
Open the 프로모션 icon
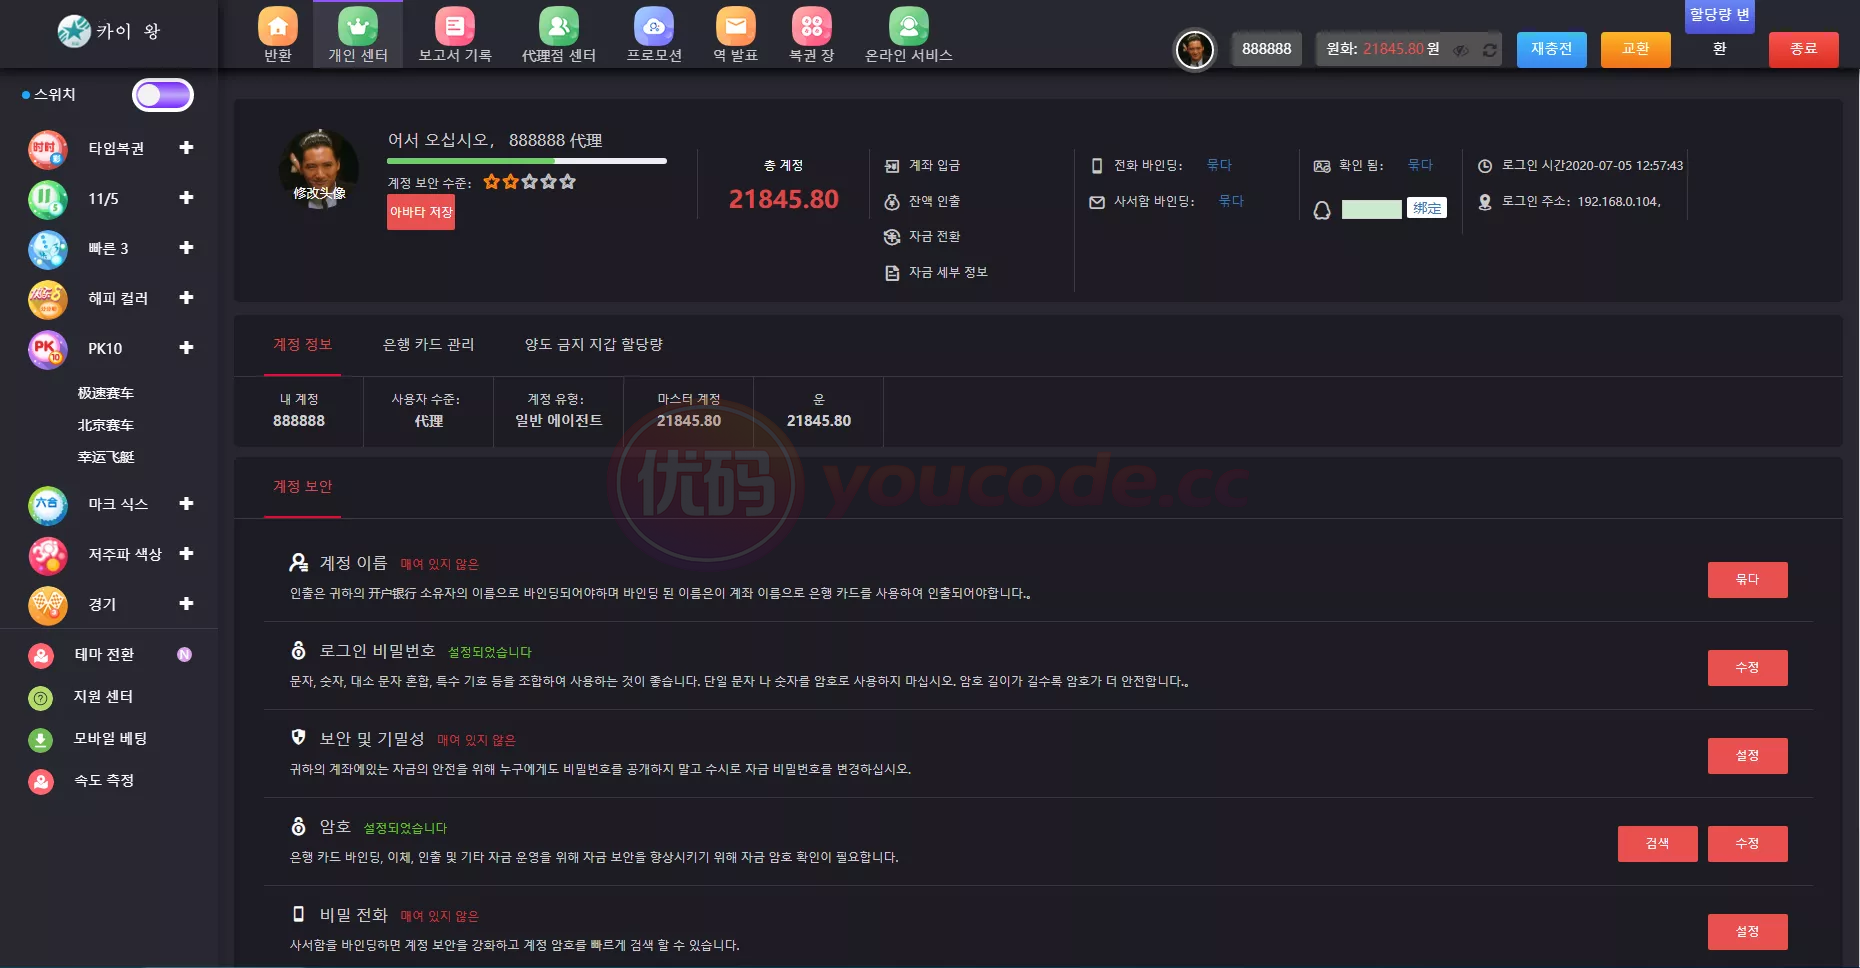pyautogui.click(x=654, y=27)
